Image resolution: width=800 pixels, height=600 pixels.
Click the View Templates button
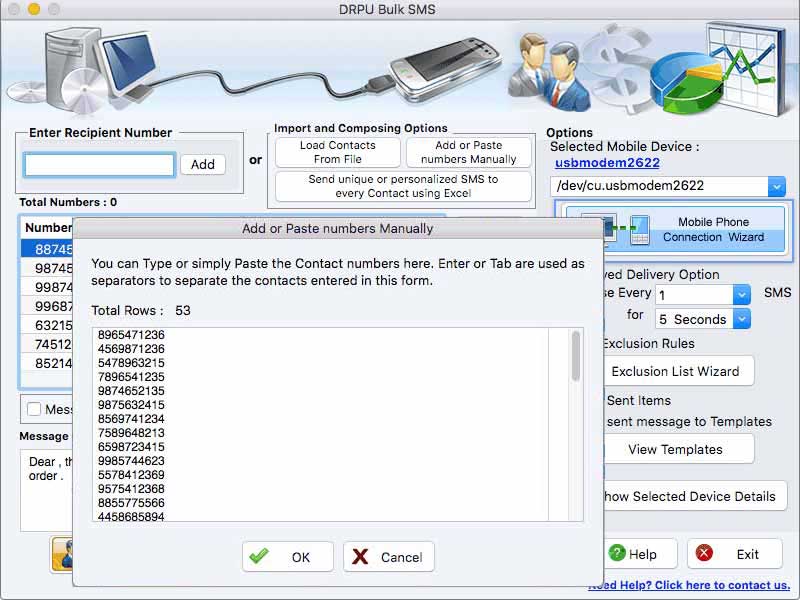tap(679, 449)
